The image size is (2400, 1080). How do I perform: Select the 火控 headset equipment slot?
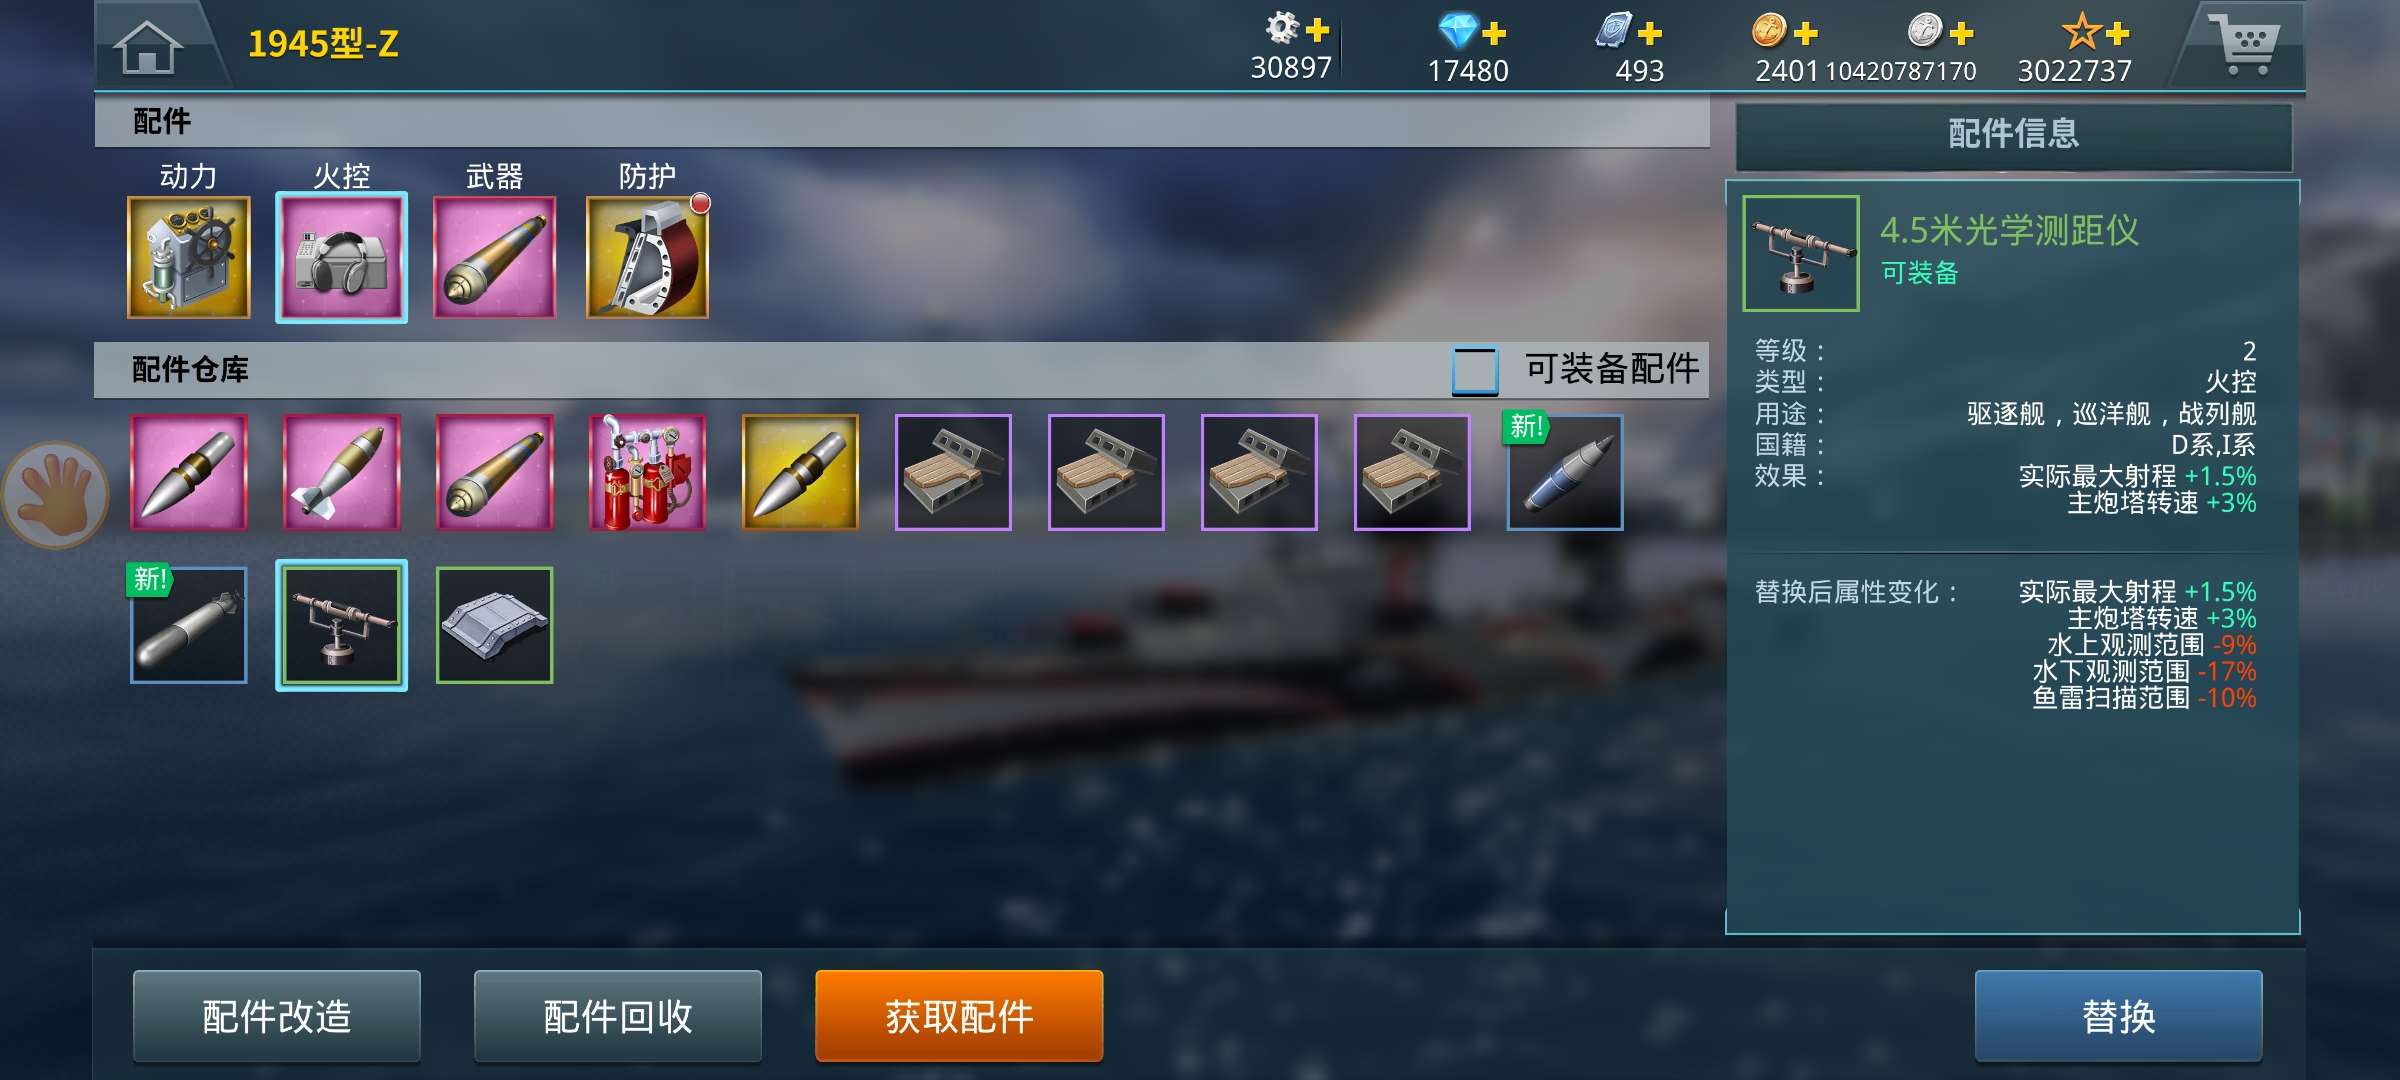click(342, 258)
